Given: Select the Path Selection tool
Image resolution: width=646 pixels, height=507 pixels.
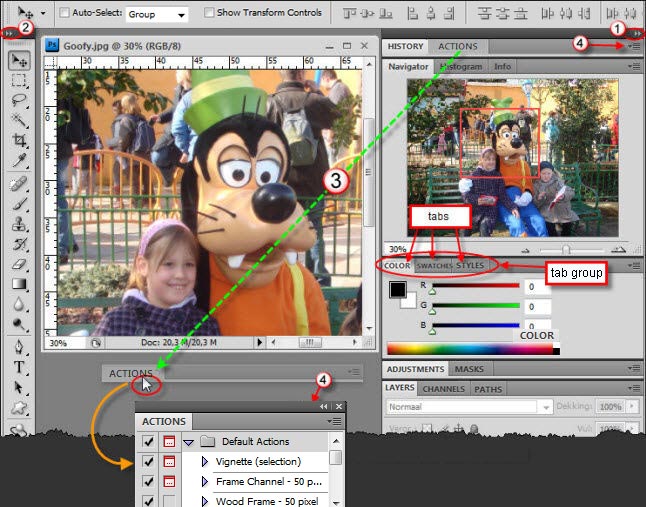Looking at the screenshot, I should 19,387.
